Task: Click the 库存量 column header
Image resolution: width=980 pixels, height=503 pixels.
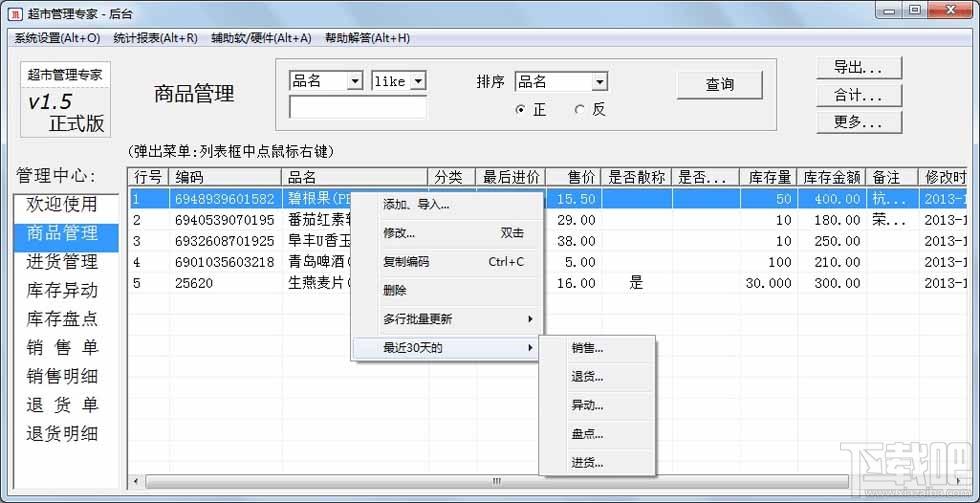Action: click(769, 177)
